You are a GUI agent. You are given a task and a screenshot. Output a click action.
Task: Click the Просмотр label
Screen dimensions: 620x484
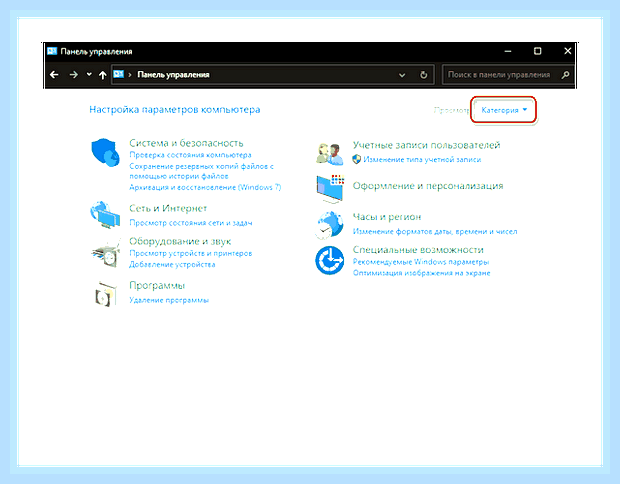click(x=452, y=110)
